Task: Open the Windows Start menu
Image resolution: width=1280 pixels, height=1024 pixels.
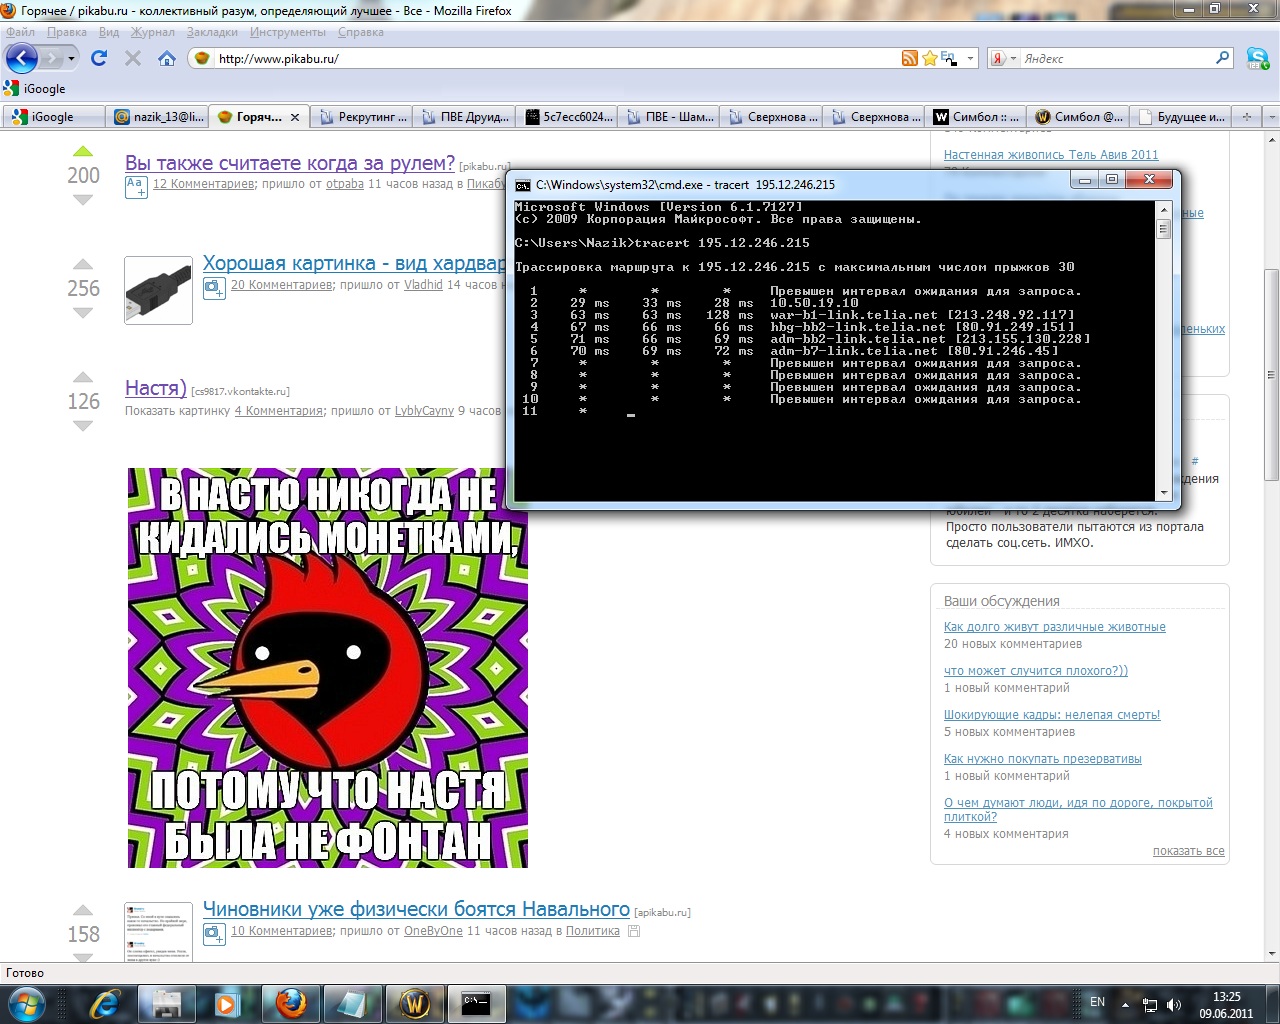Action: coord(25,1003)
